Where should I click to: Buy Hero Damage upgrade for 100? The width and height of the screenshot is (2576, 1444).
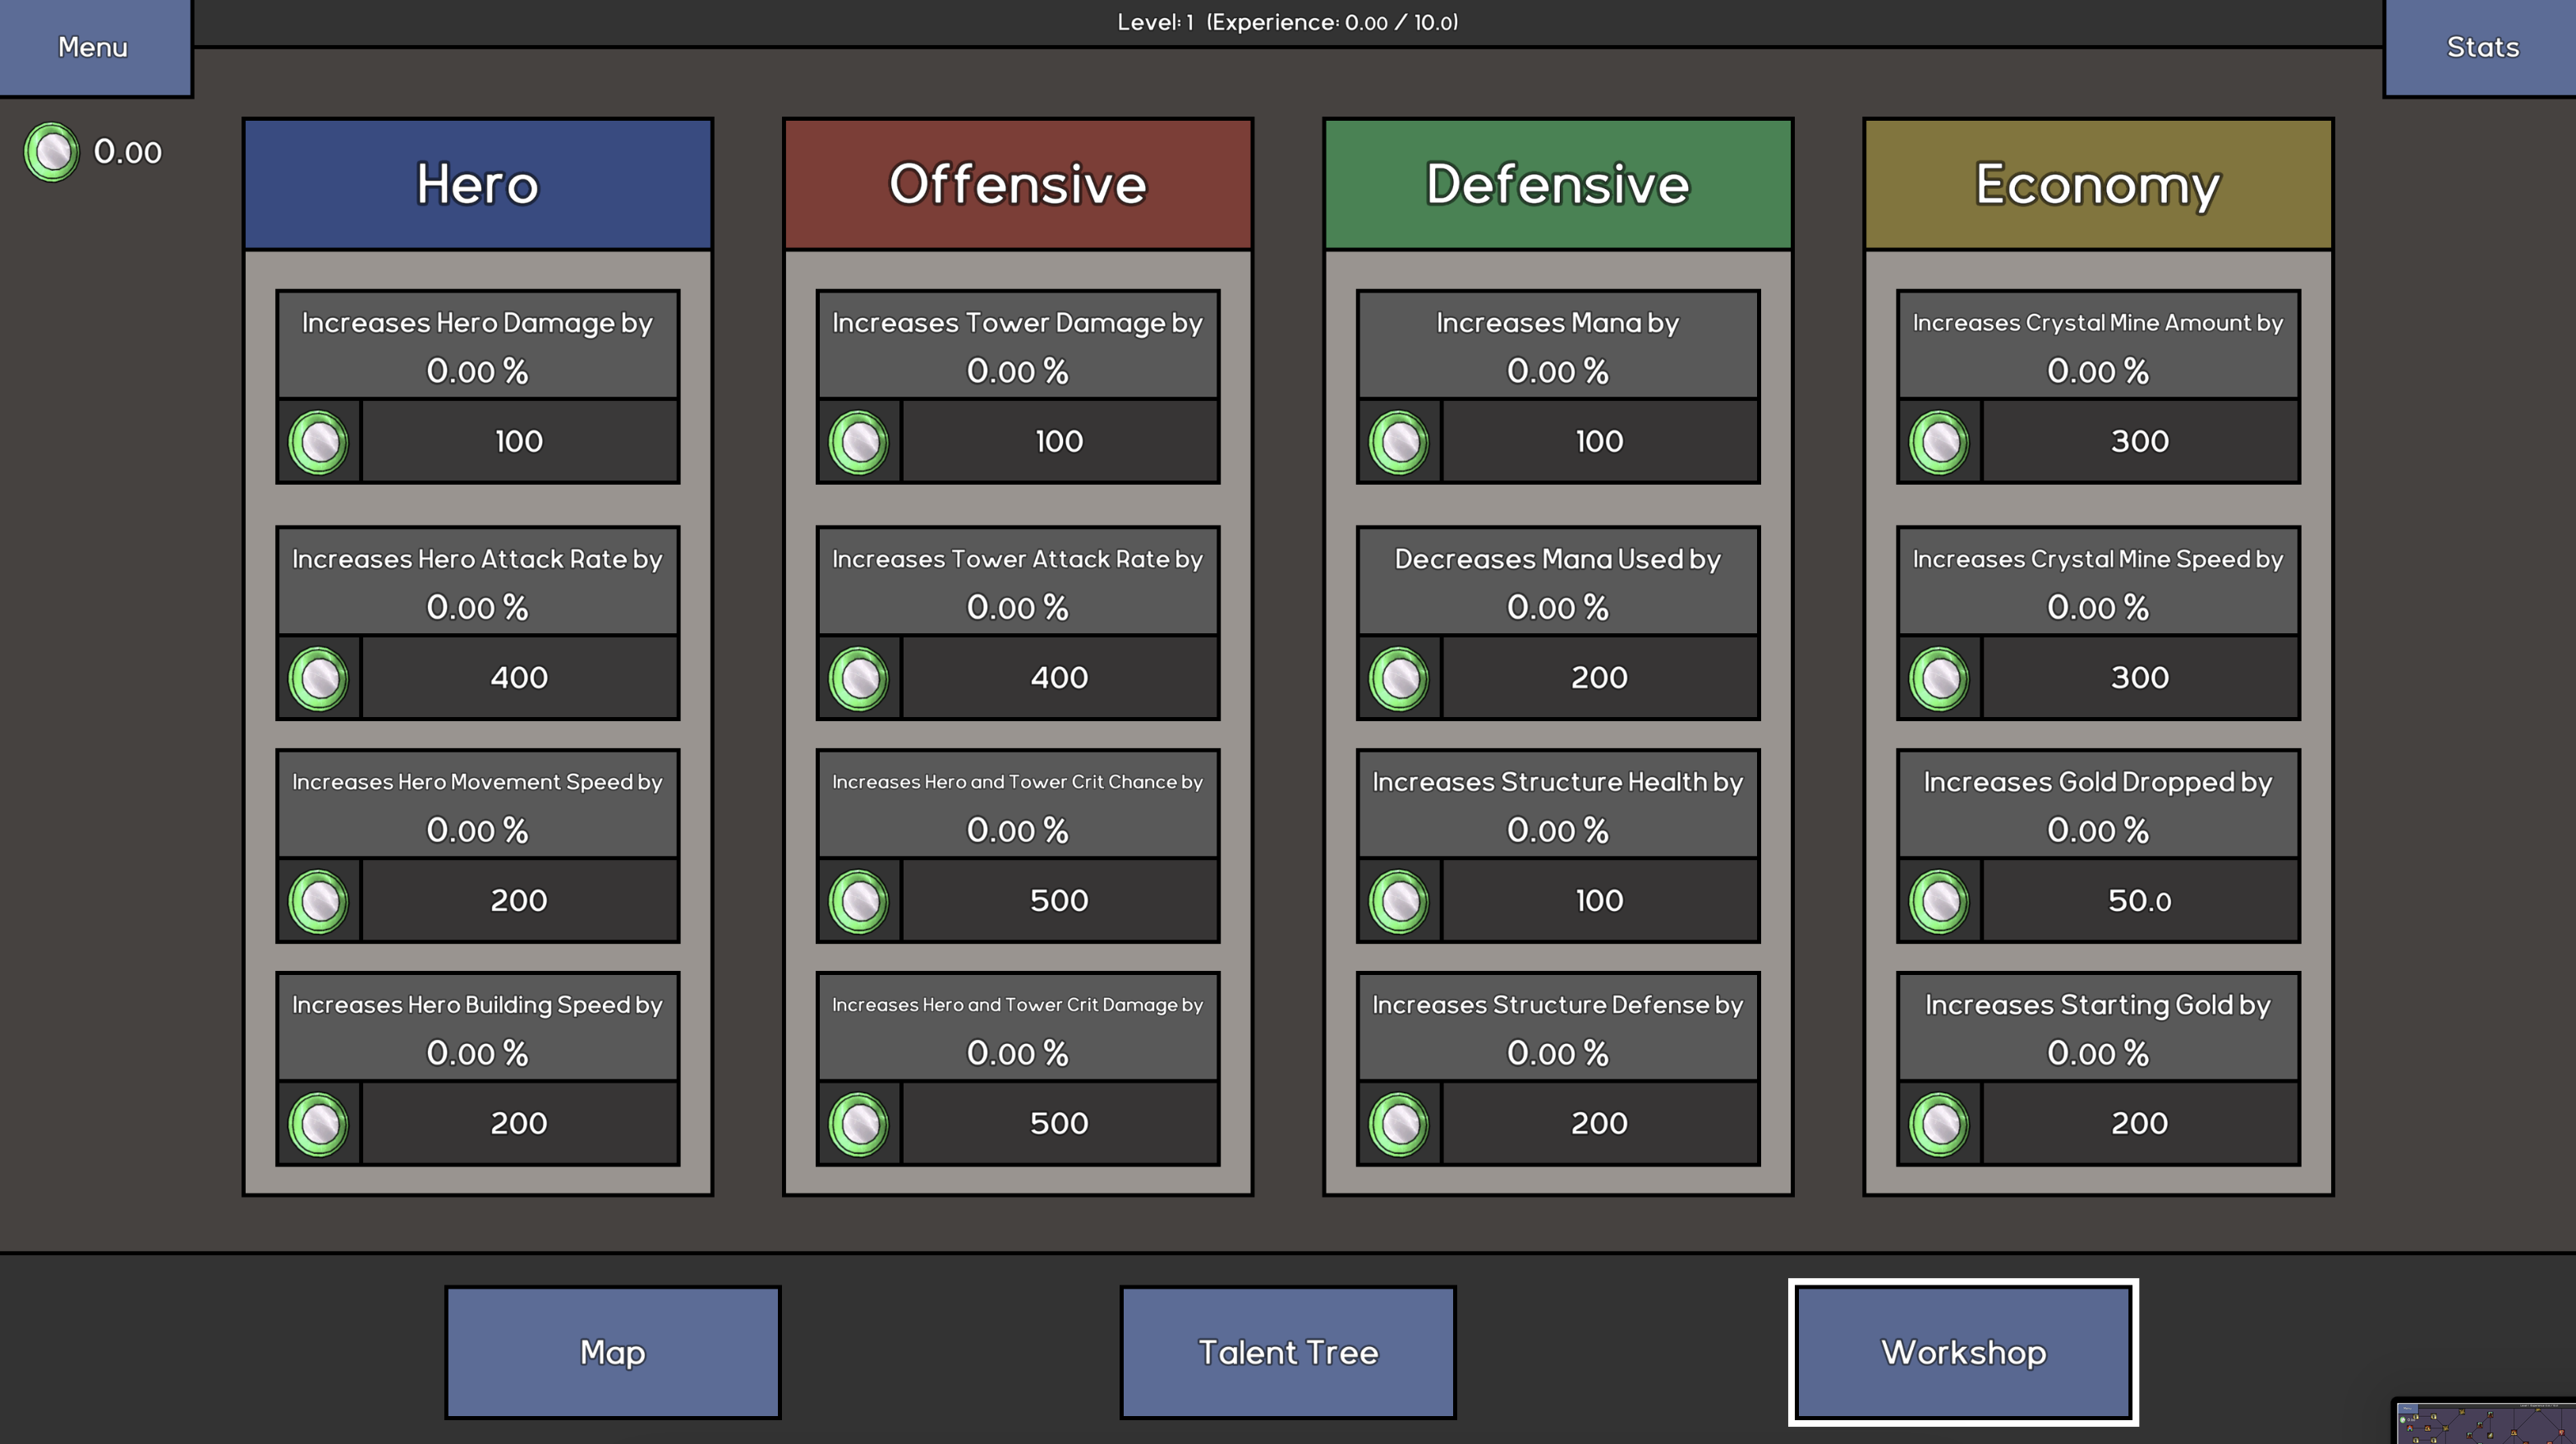(x=519, y=442)
